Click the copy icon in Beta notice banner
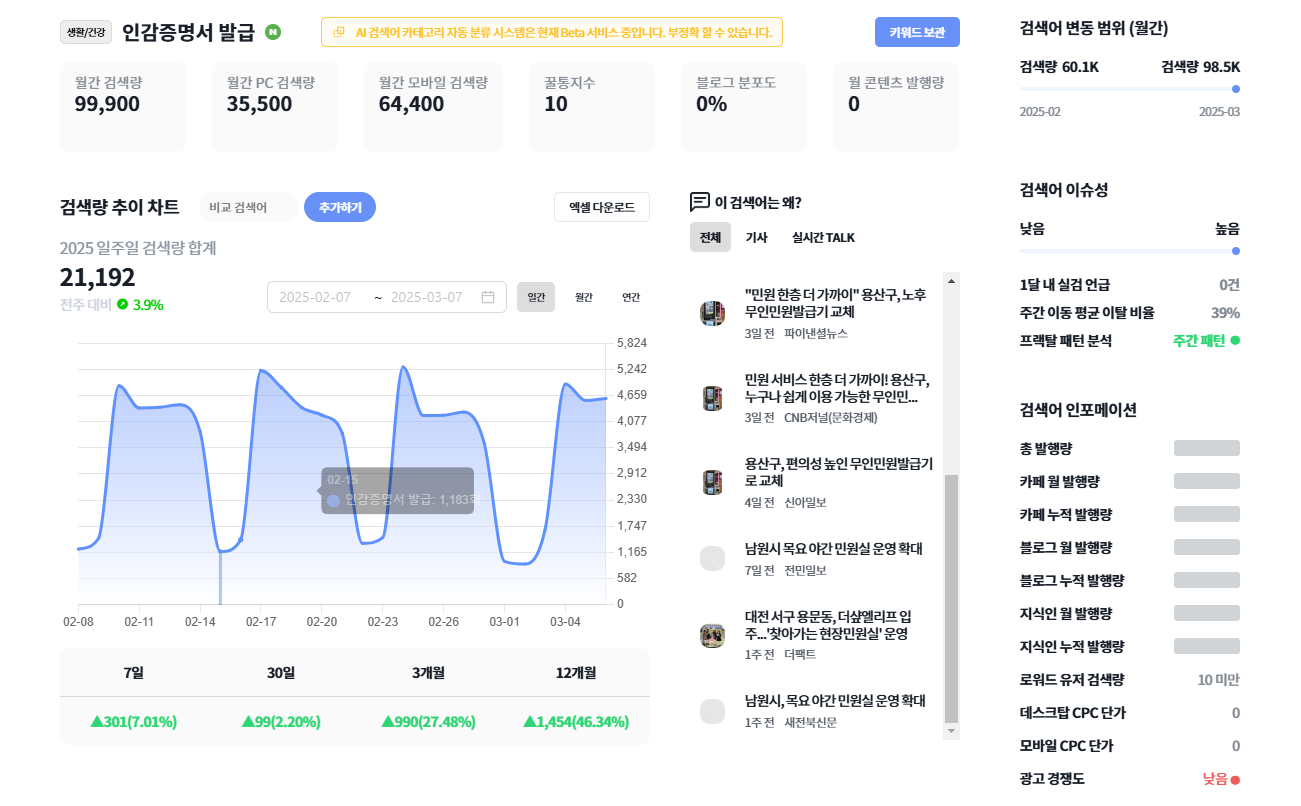 click(339, 32)
